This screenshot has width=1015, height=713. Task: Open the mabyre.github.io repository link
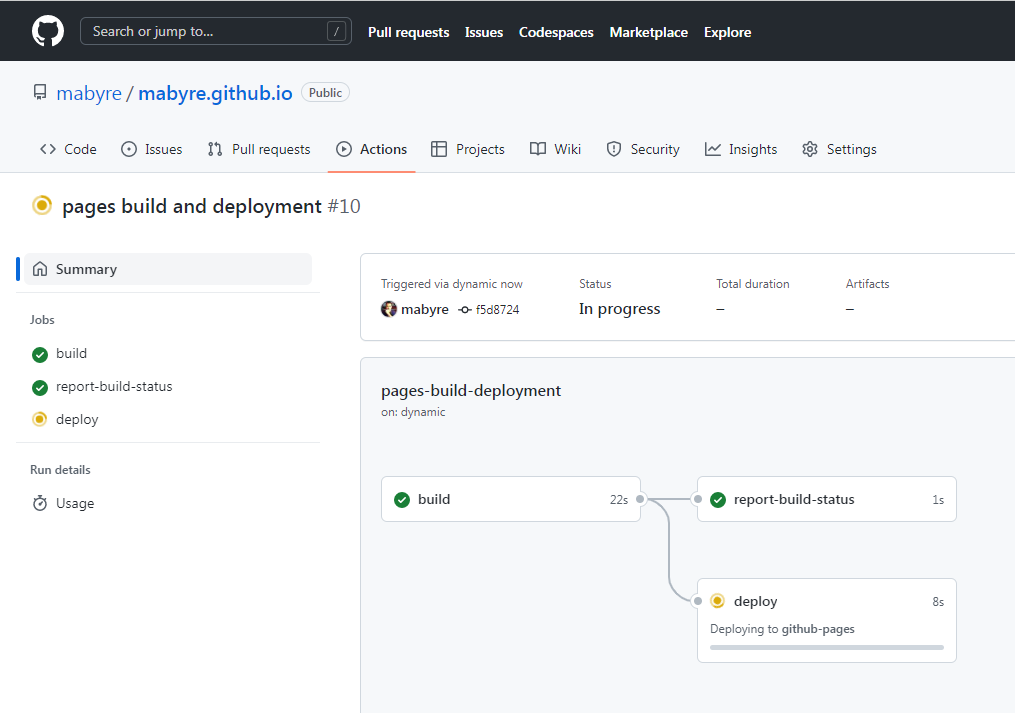[x=216, y=93]
